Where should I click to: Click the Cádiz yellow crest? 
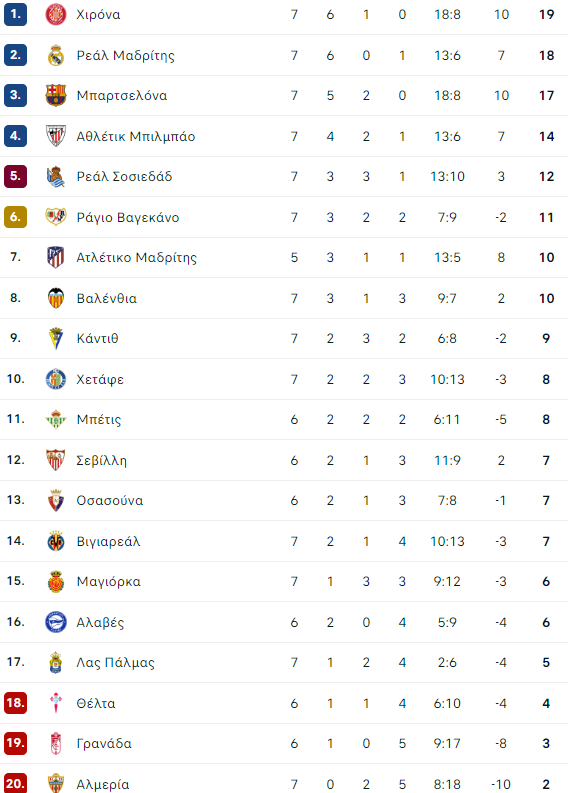click(x=56, y=338)
